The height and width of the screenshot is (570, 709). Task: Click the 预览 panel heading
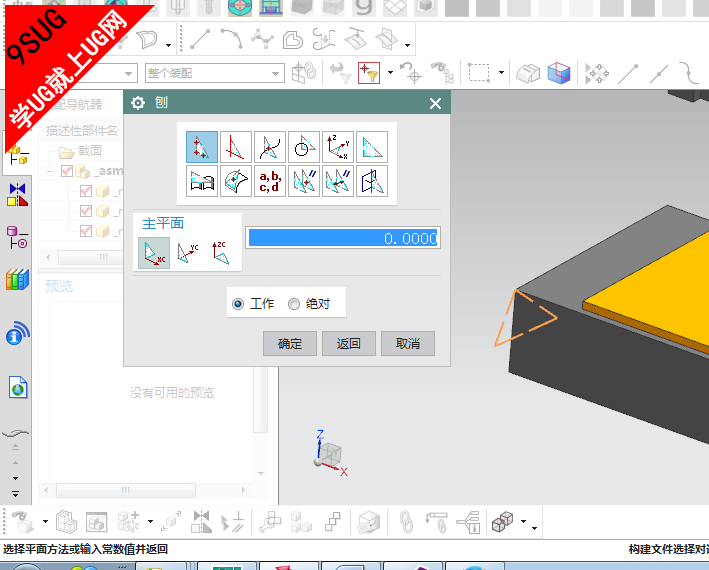(59, 286)
